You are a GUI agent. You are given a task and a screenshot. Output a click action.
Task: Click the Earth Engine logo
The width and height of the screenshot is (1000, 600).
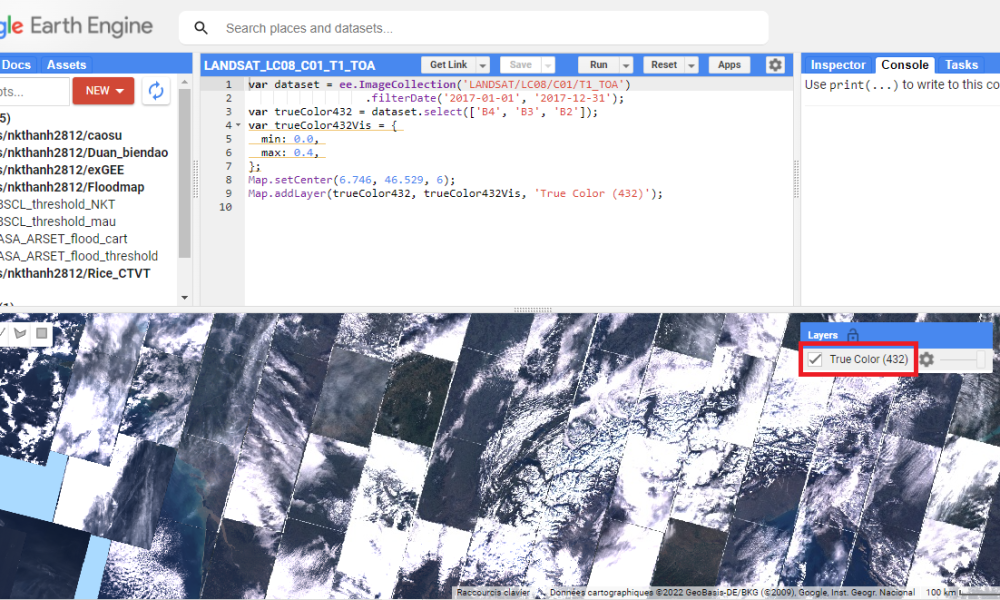coord(77,27)
